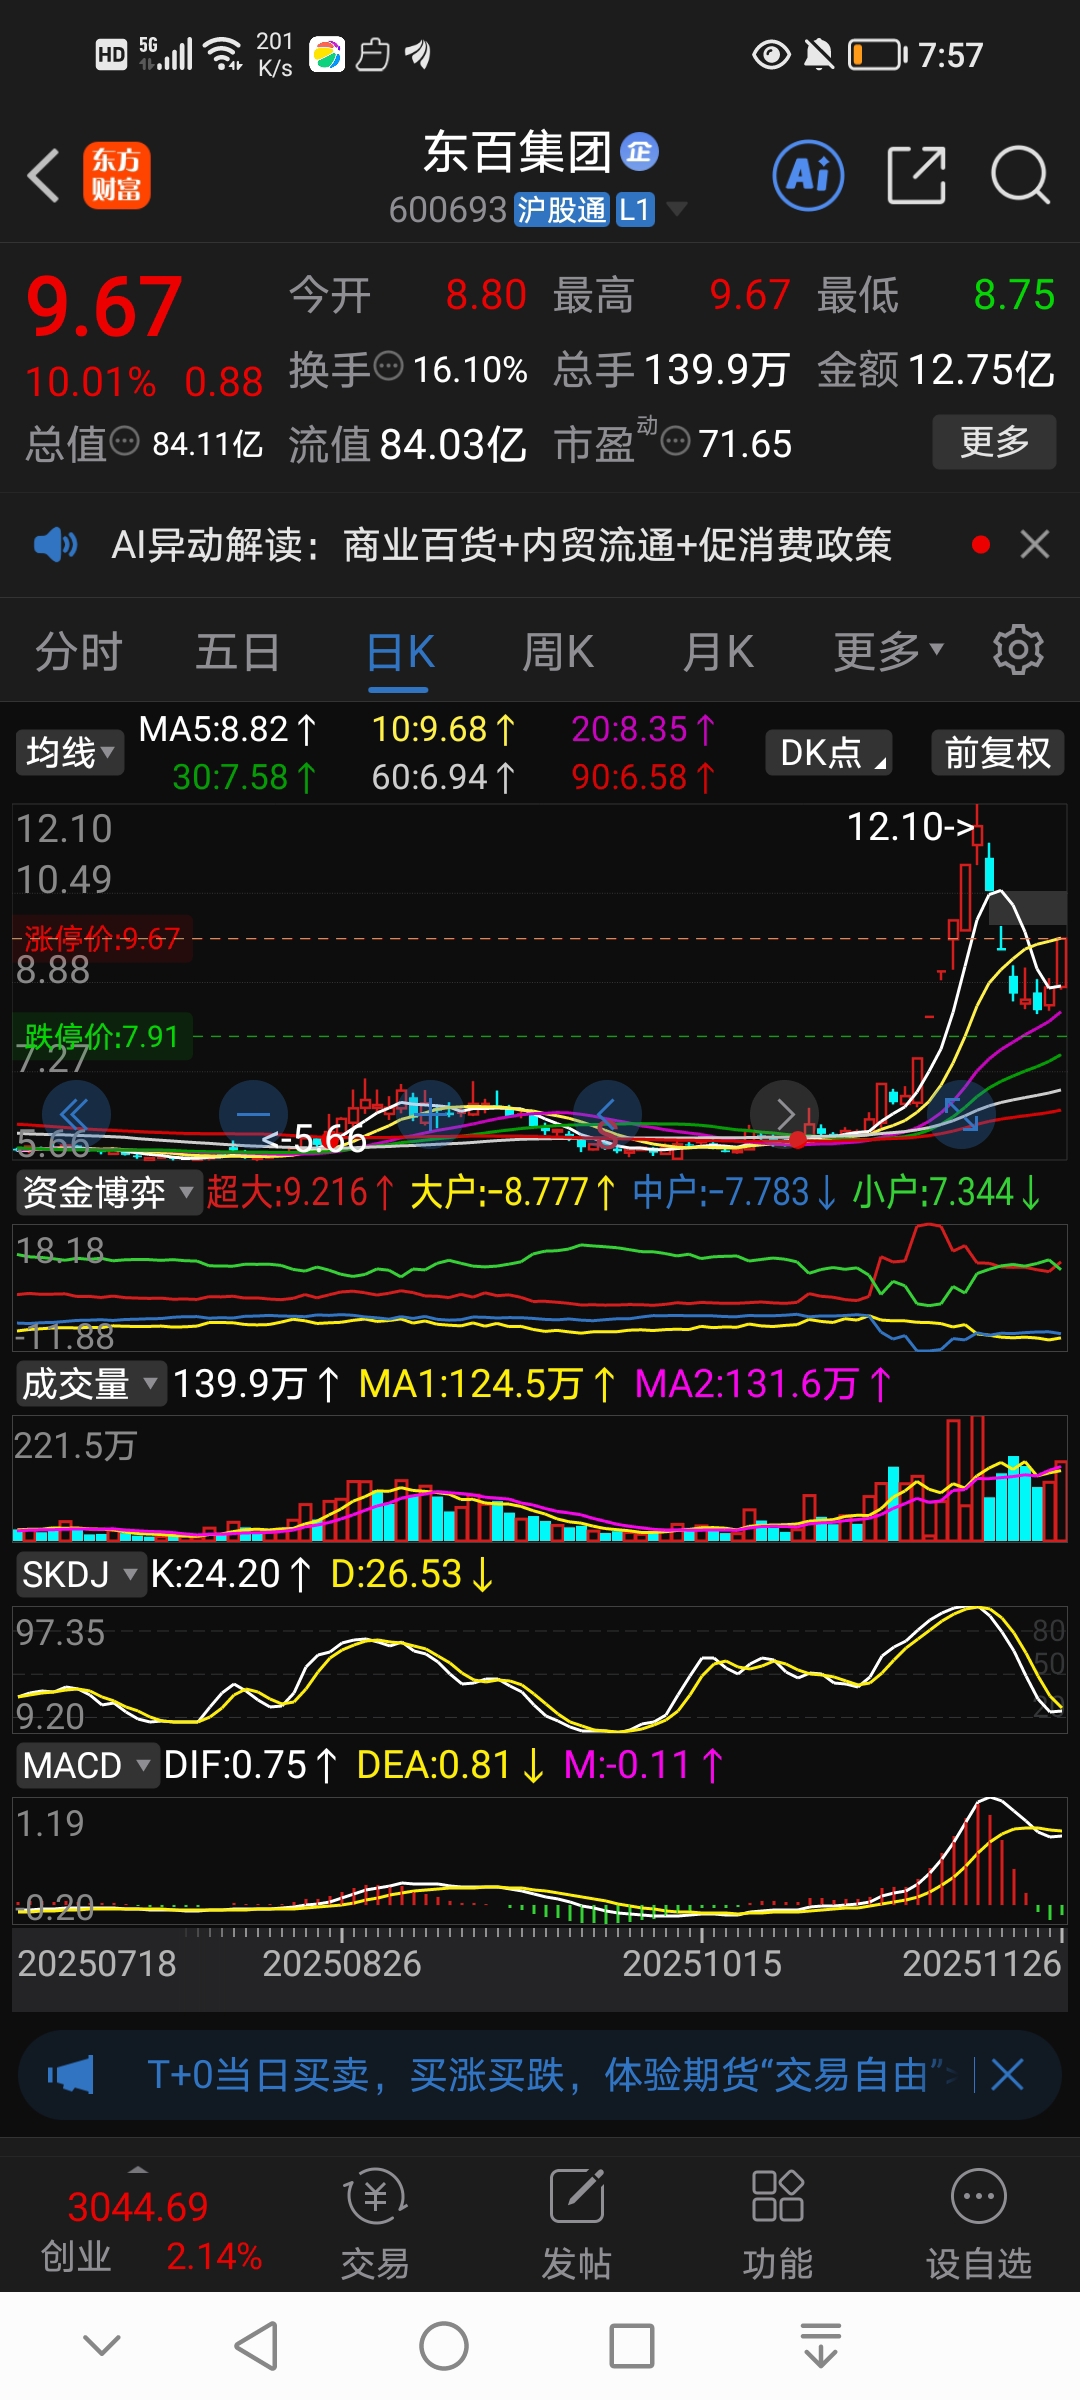Switch to the 五日 tab
The width and height of the screenshot is (1080, 2400).
point(237,651)
